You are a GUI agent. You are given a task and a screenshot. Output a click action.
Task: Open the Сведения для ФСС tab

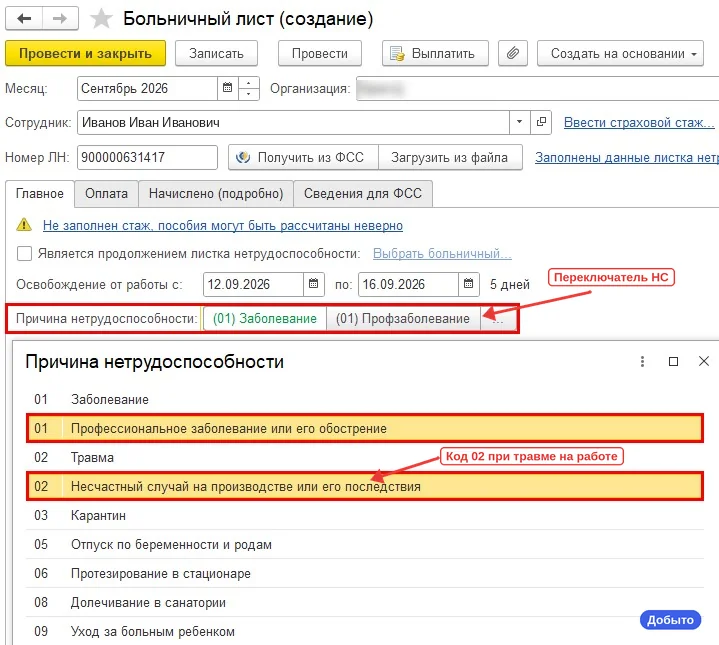[363, 193]
